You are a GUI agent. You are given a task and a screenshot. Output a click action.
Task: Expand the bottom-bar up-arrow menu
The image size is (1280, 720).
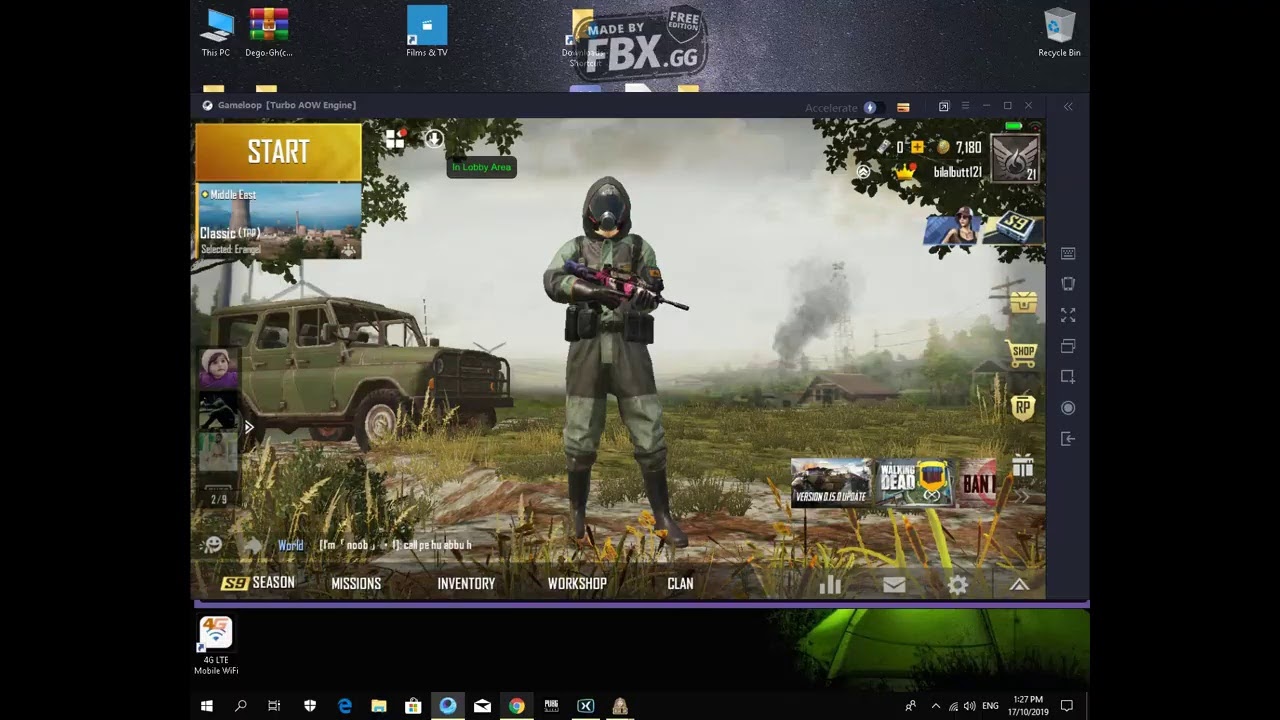pos(1019,585)
